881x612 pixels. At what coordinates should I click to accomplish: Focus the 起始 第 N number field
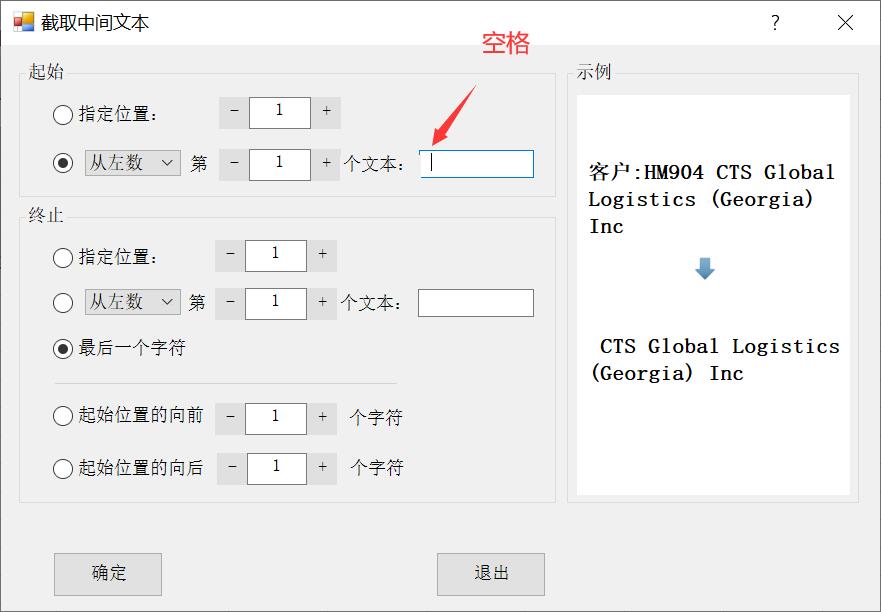(x=280, y=165)
